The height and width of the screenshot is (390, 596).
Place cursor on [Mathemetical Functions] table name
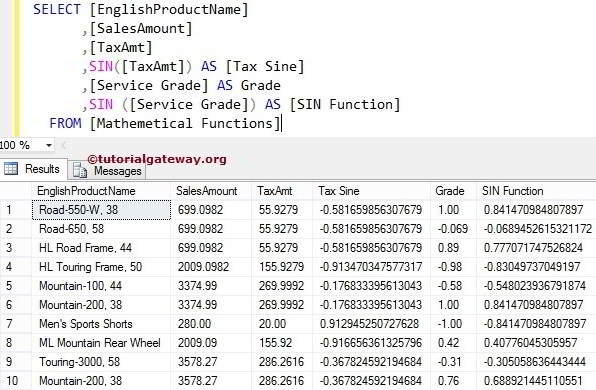point(185,124)
